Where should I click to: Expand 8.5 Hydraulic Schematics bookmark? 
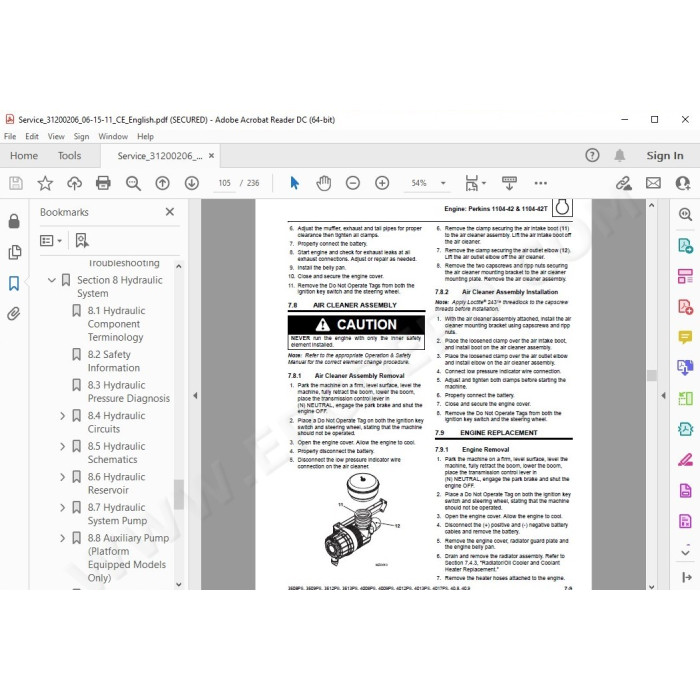62,446
